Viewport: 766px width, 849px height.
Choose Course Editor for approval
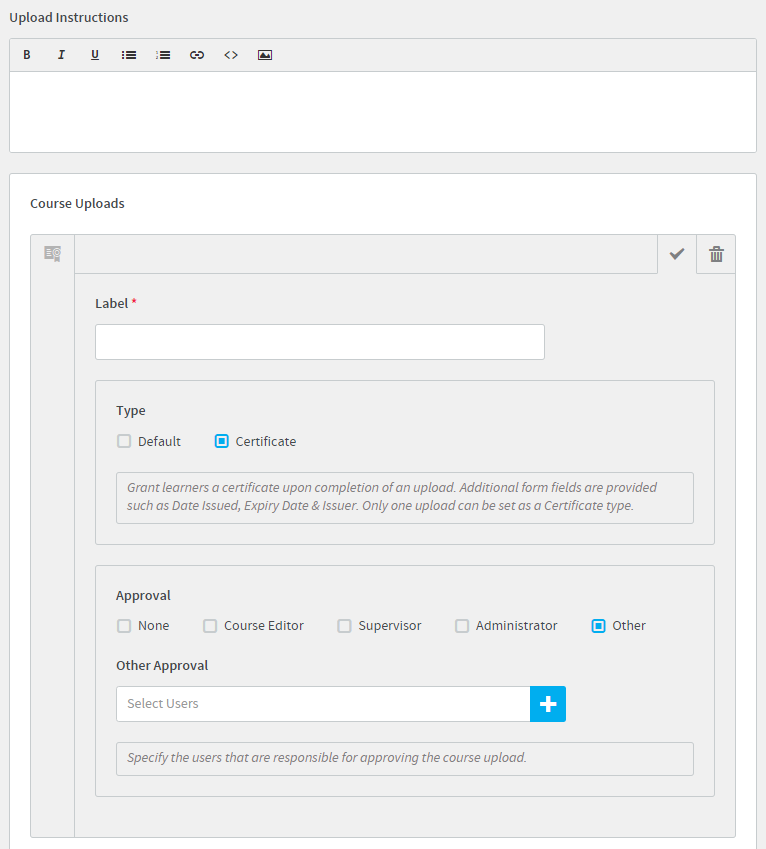[210, 626]
